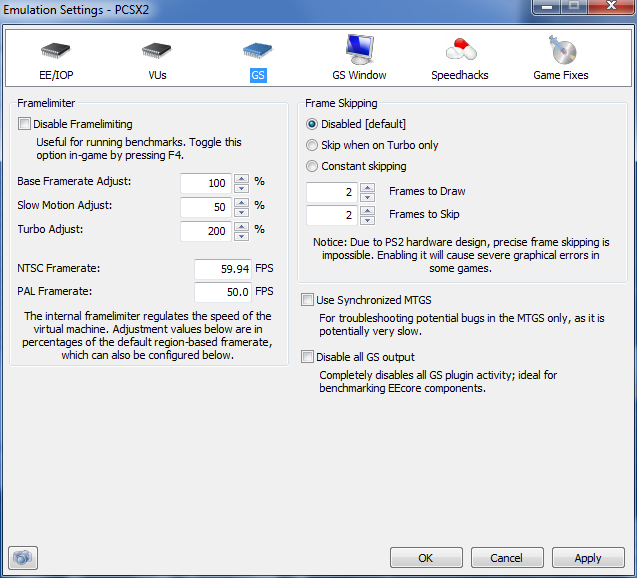Switch to the GS Window tab label
Image resolution: width=637 pixels, height=578 pixels.
tap(359, 75)
